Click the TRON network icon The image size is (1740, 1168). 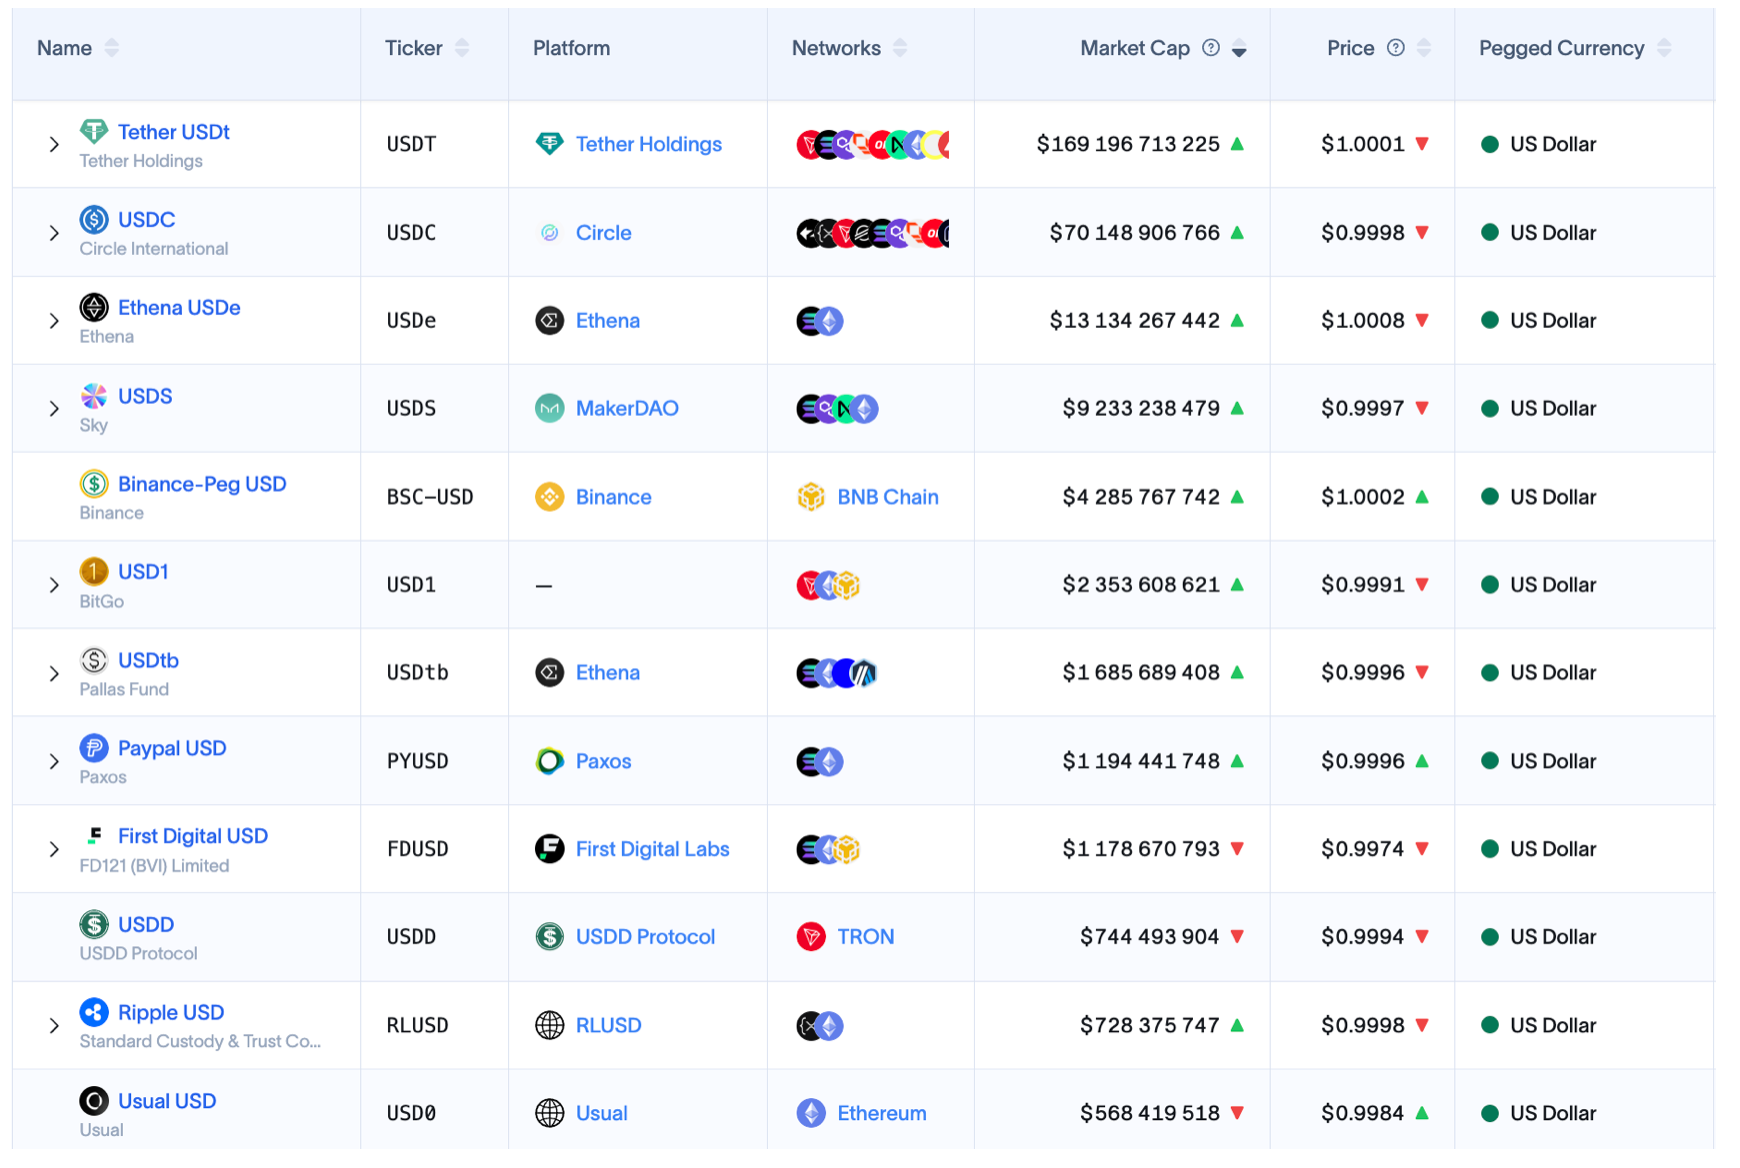[x=811, y=937]
